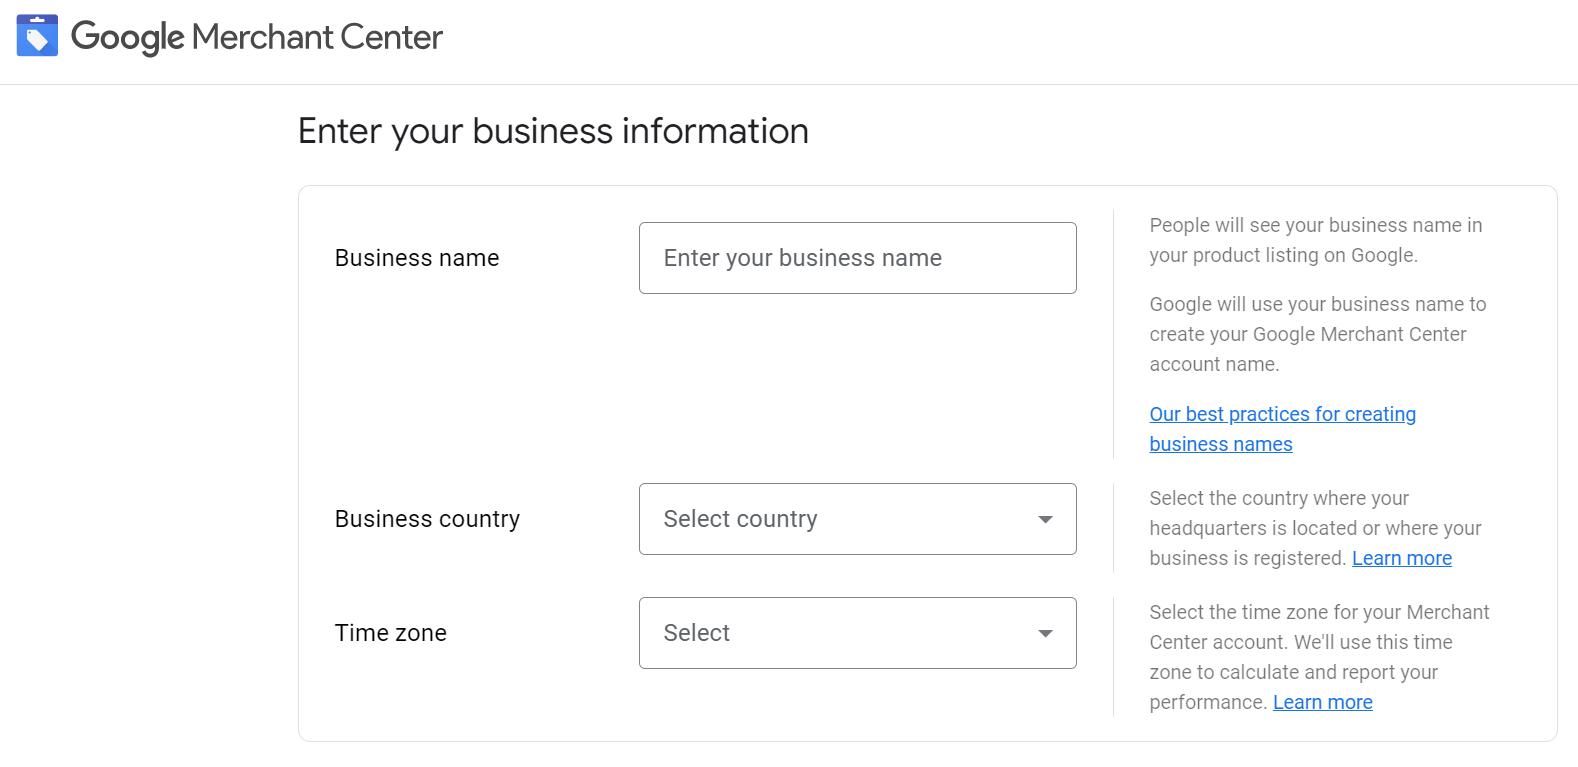Open Learn more link about business country
Image resolution: width=1578 pixels, height=767 pixels.
(1402, 558)
